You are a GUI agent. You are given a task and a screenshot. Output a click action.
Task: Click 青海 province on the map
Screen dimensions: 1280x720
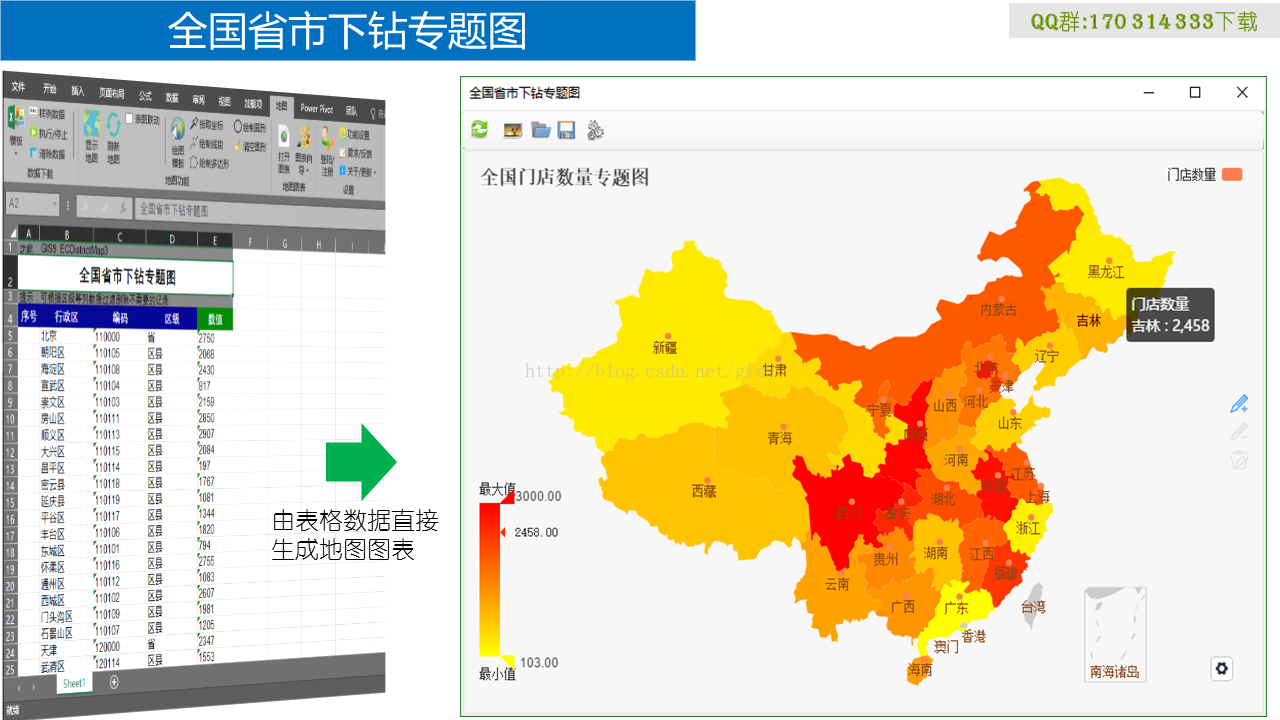[779, 438]
